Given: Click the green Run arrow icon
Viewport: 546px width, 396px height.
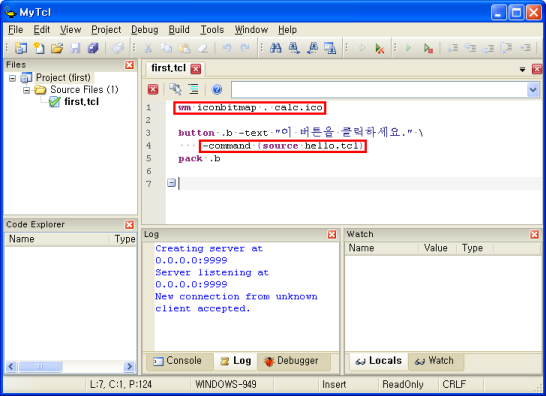Looking at the screenshot, I should [x=408, y=48].
